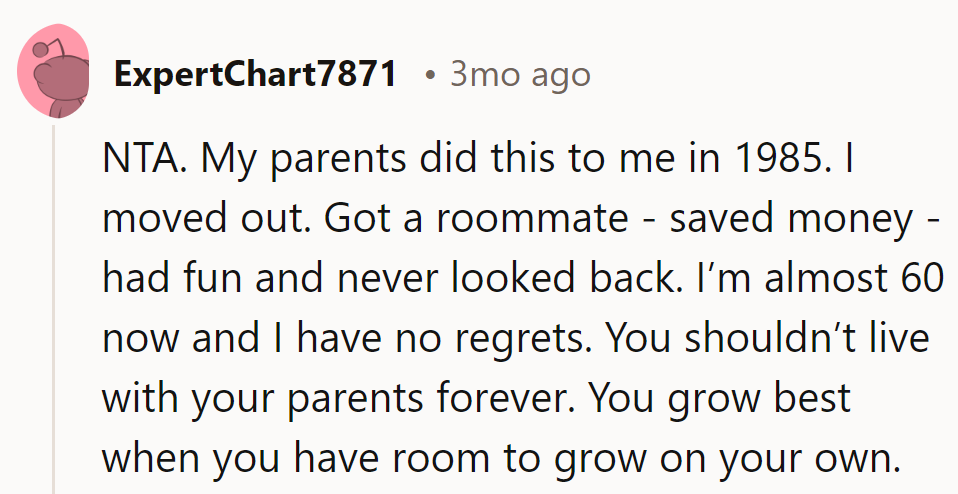Click the dot separator before the timestamp

click(x=429, y=75)
